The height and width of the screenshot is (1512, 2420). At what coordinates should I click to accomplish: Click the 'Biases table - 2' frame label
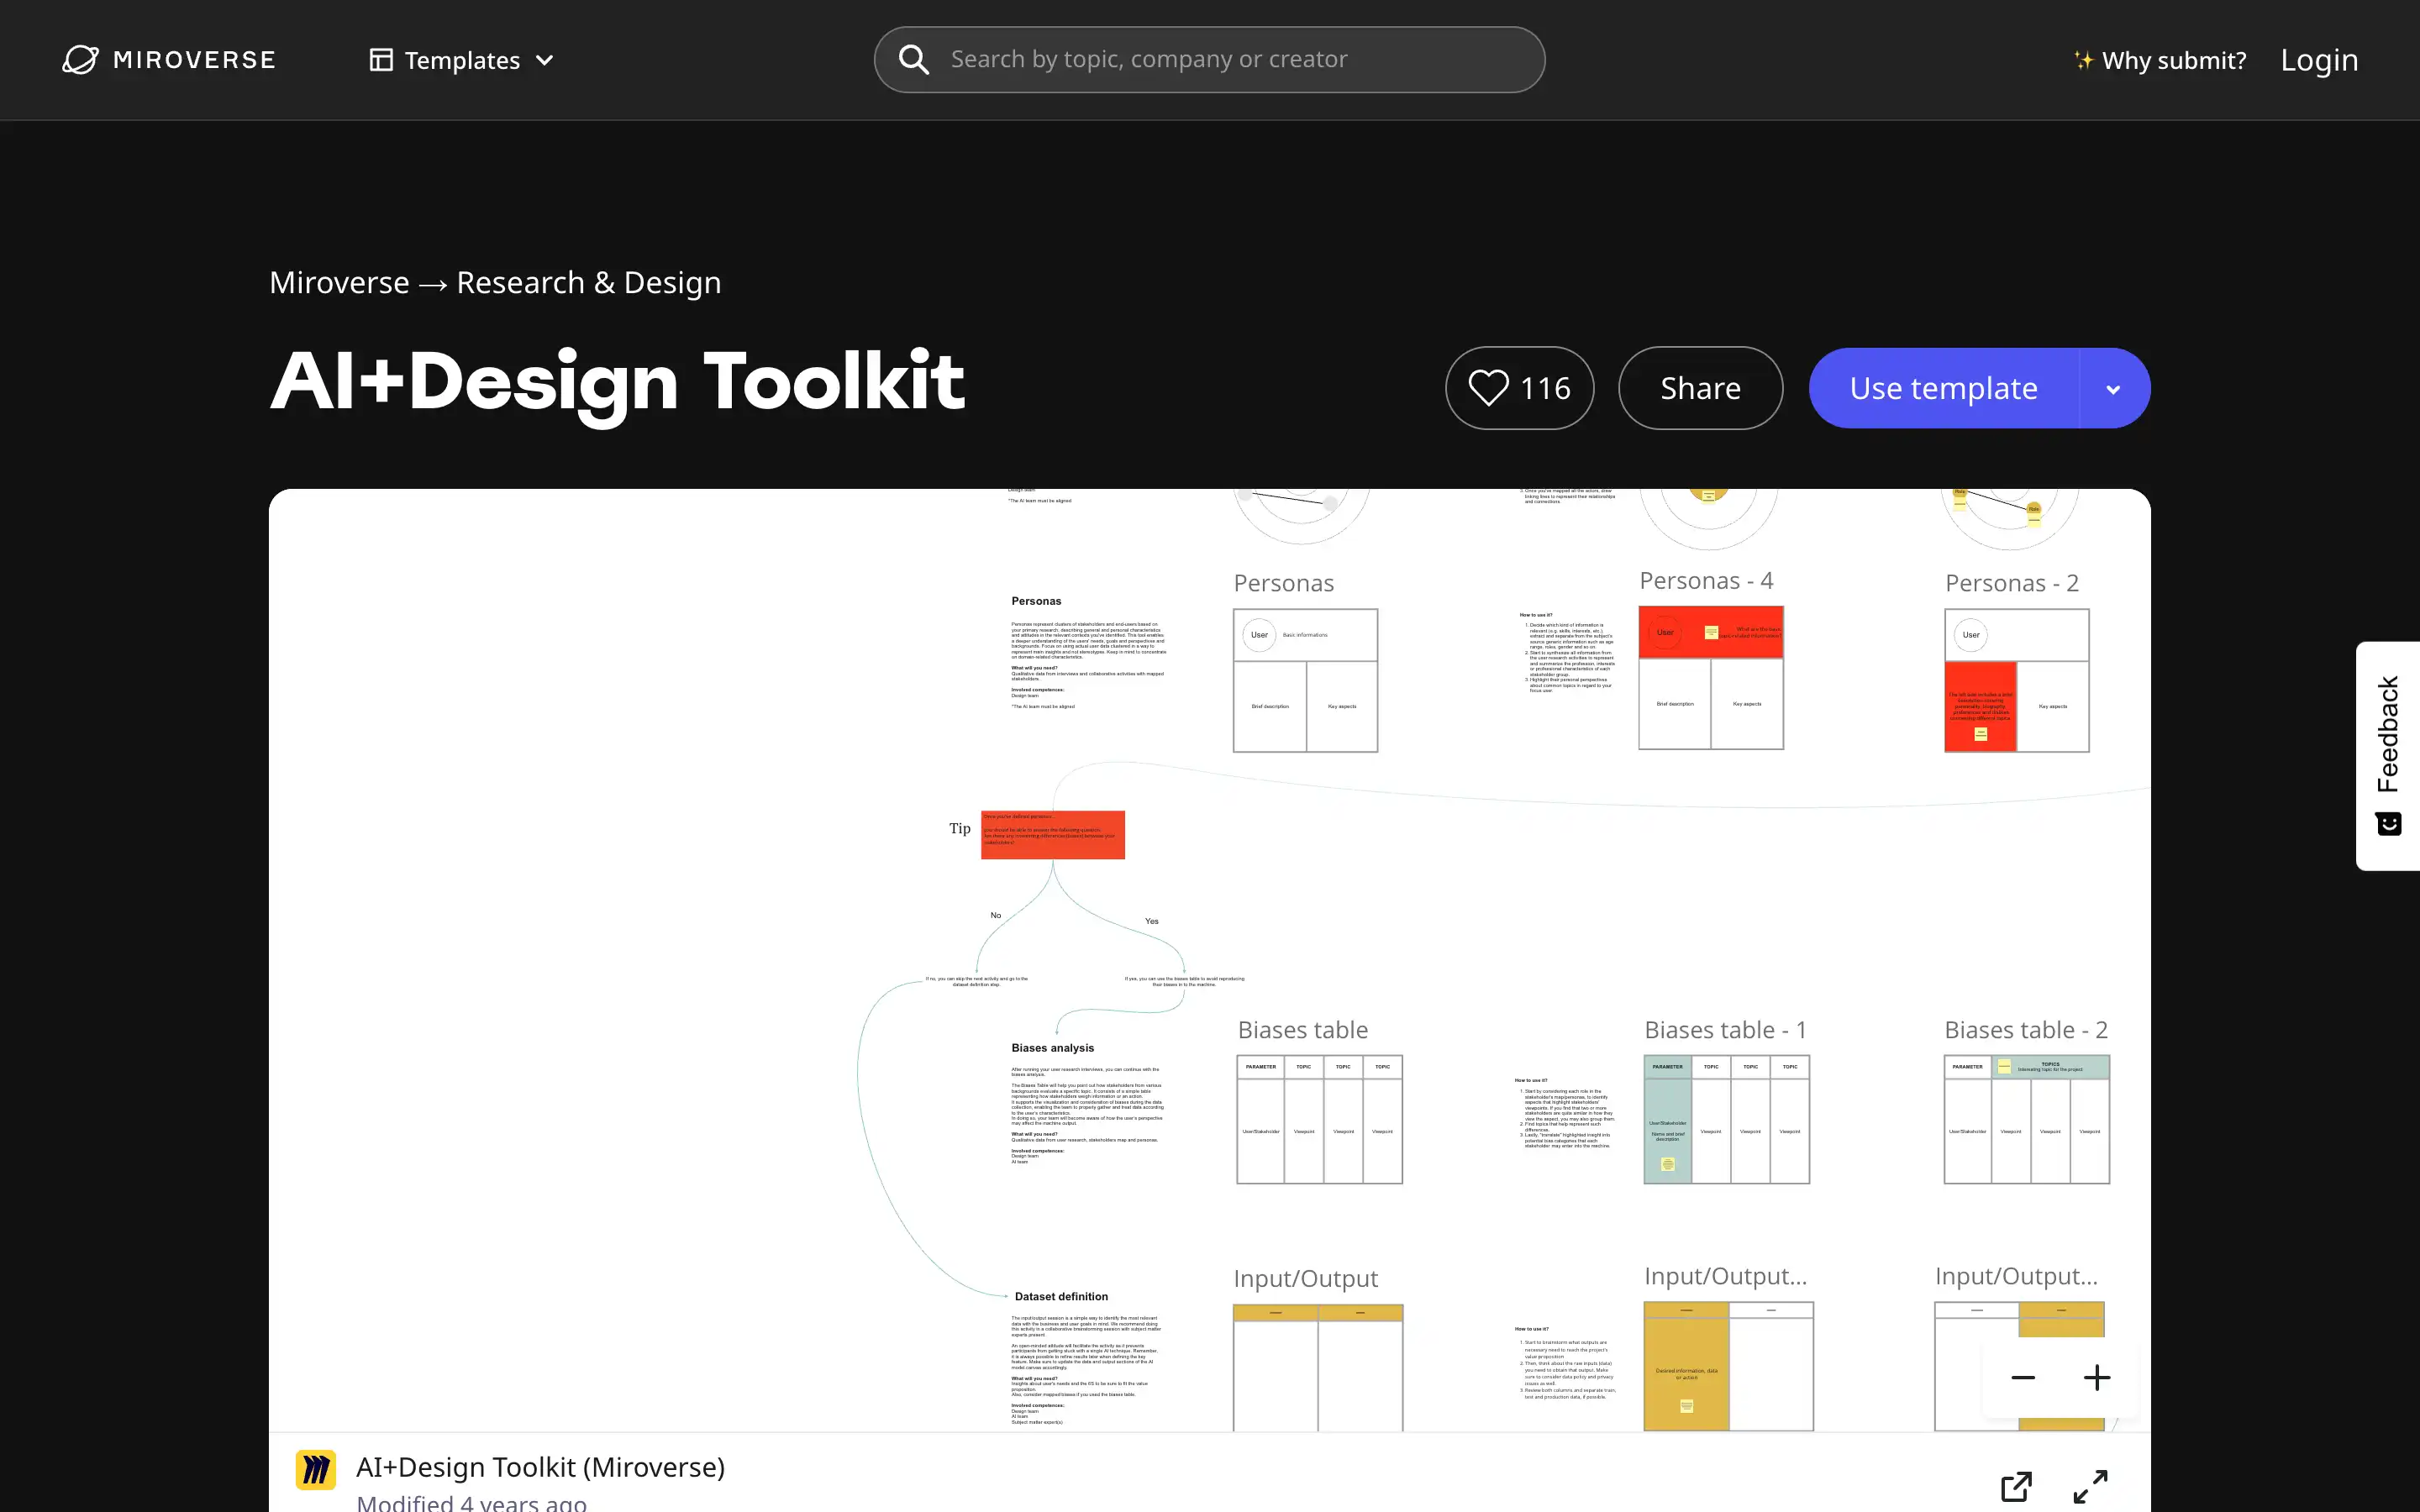point(2025,1030)
